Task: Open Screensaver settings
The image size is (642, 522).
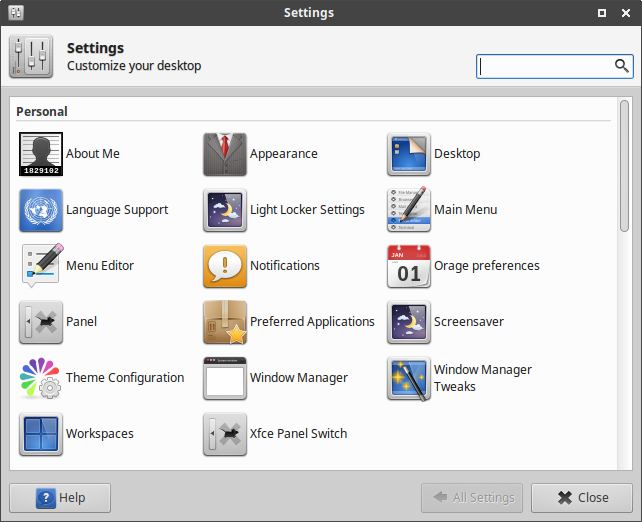Action: point(409,322)
